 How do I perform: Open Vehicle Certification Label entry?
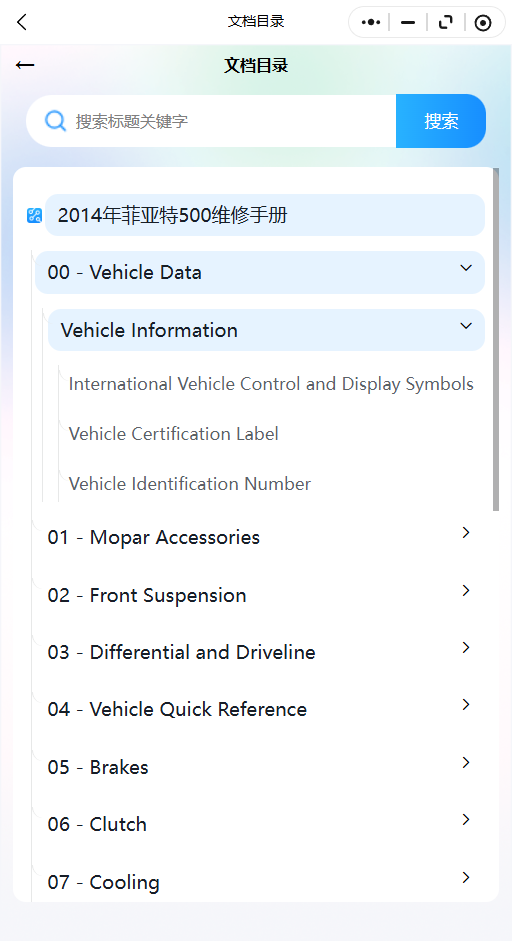(173, 434)
